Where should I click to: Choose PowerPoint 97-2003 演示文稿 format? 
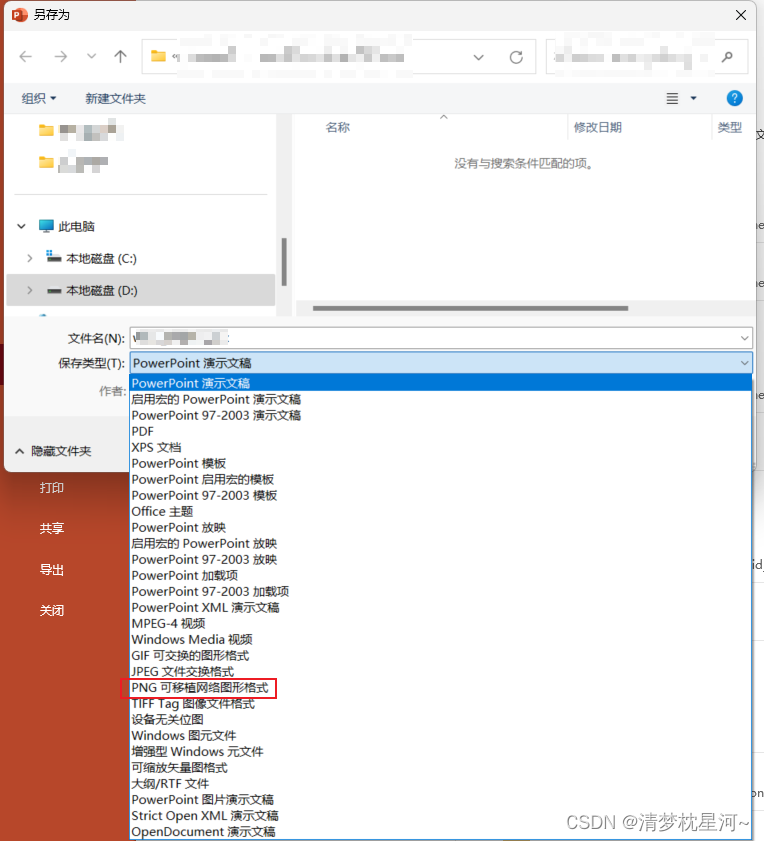coord(440,415)
